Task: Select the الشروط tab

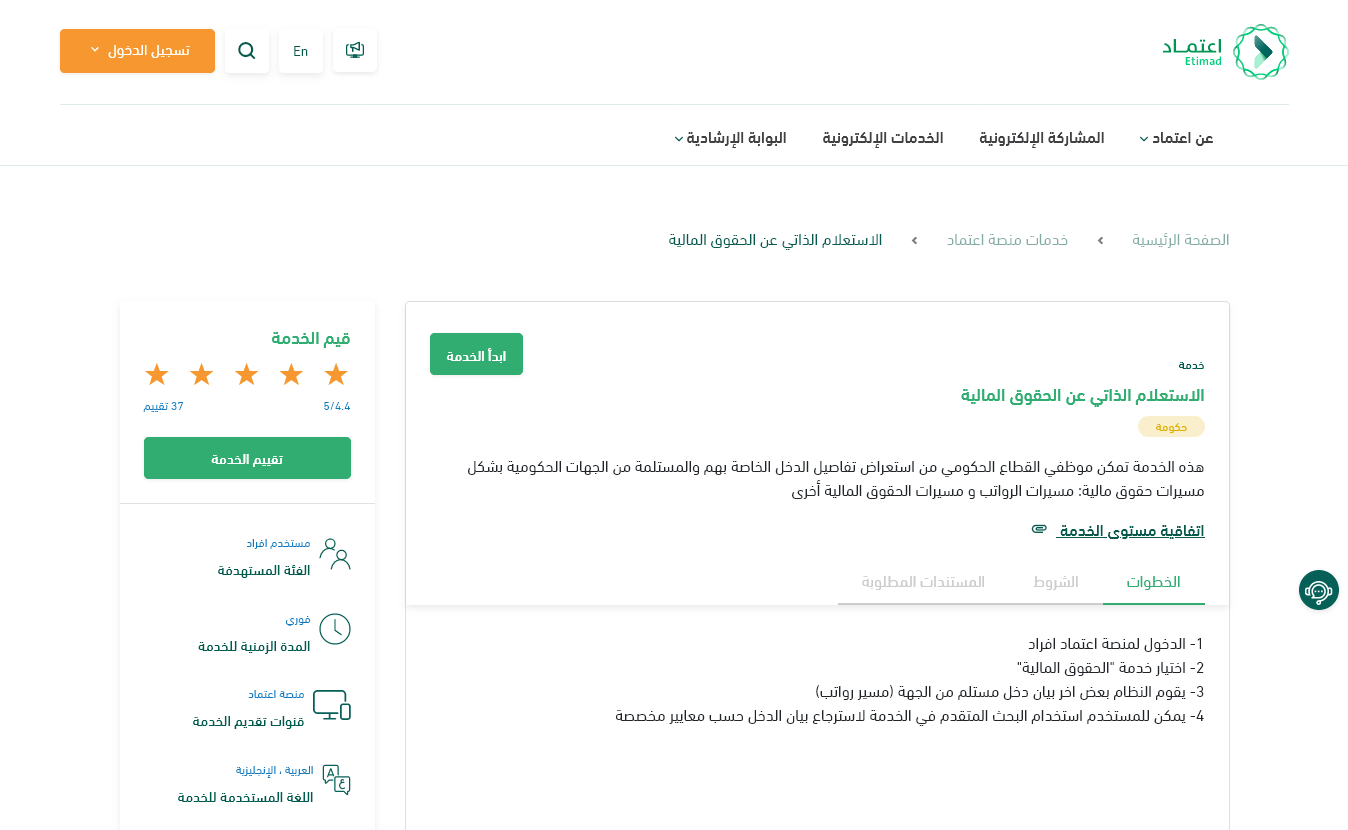Action: tap(1056, 582)
